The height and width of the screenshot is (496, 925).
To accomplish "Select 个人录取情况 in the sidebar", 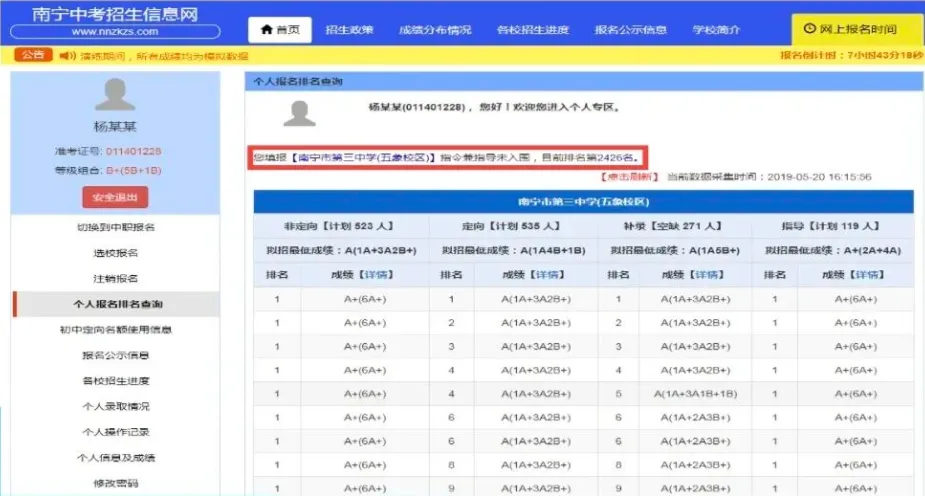I will pos(116,406).
